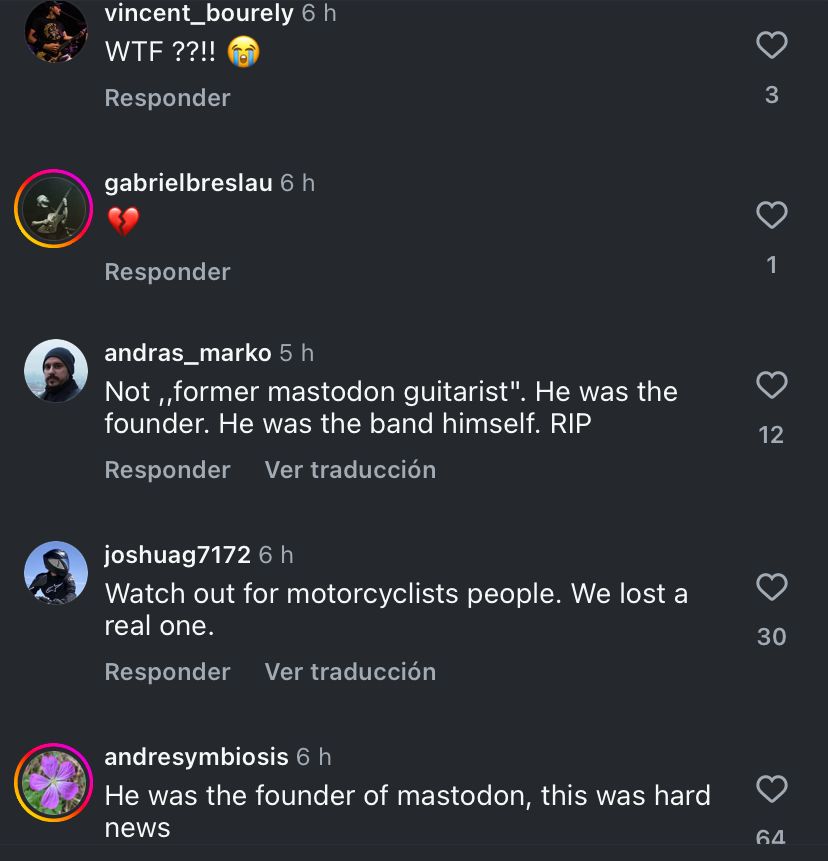This screenshot has width=828, height=861.
Task: Reply to andras_marko's comment
Action: [167, 470]
